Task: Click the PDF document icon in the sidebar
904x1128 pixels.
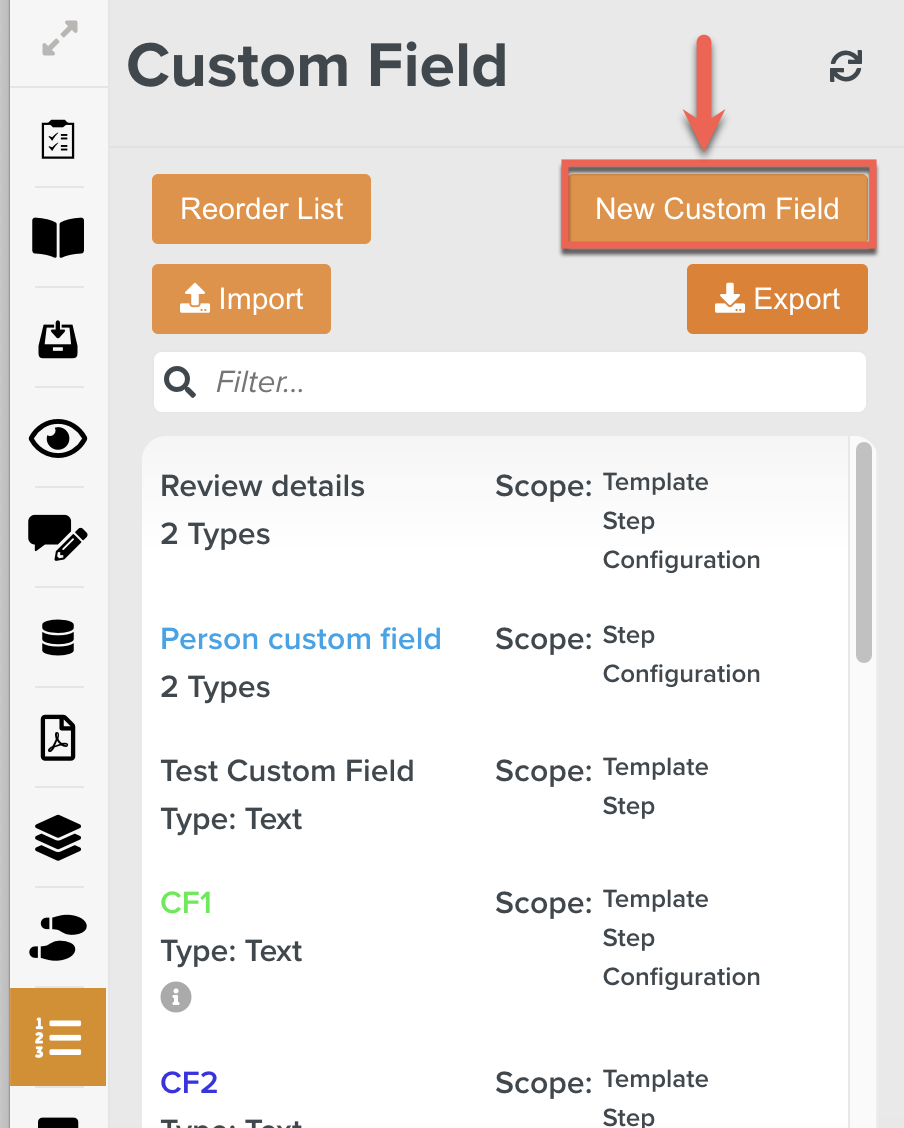Action: pos(58,738)
